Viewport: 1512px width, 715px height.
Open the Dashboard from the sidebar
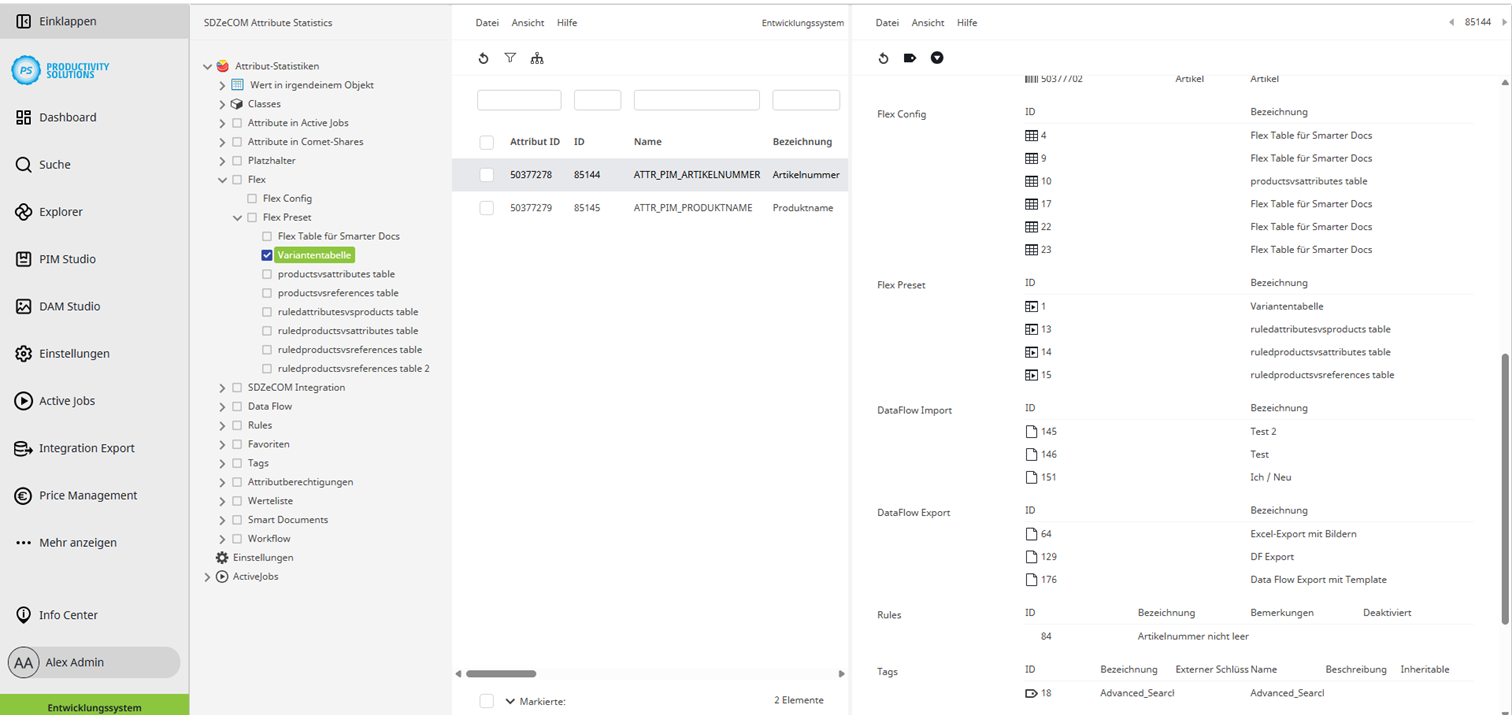click(x=24, y=116)
